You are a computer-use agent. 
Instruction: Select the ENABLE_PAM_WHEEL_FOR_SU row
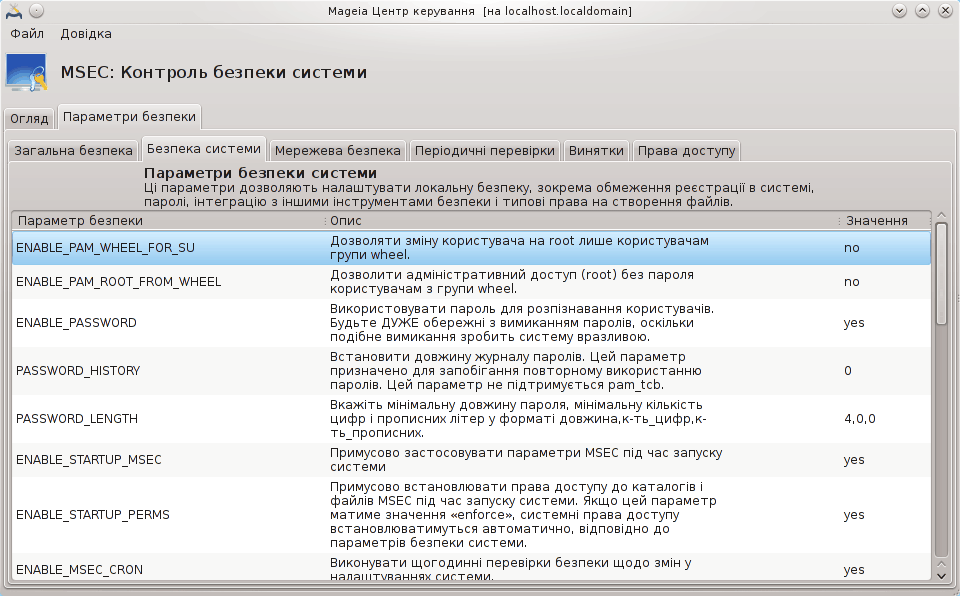(x=471, y=248)
